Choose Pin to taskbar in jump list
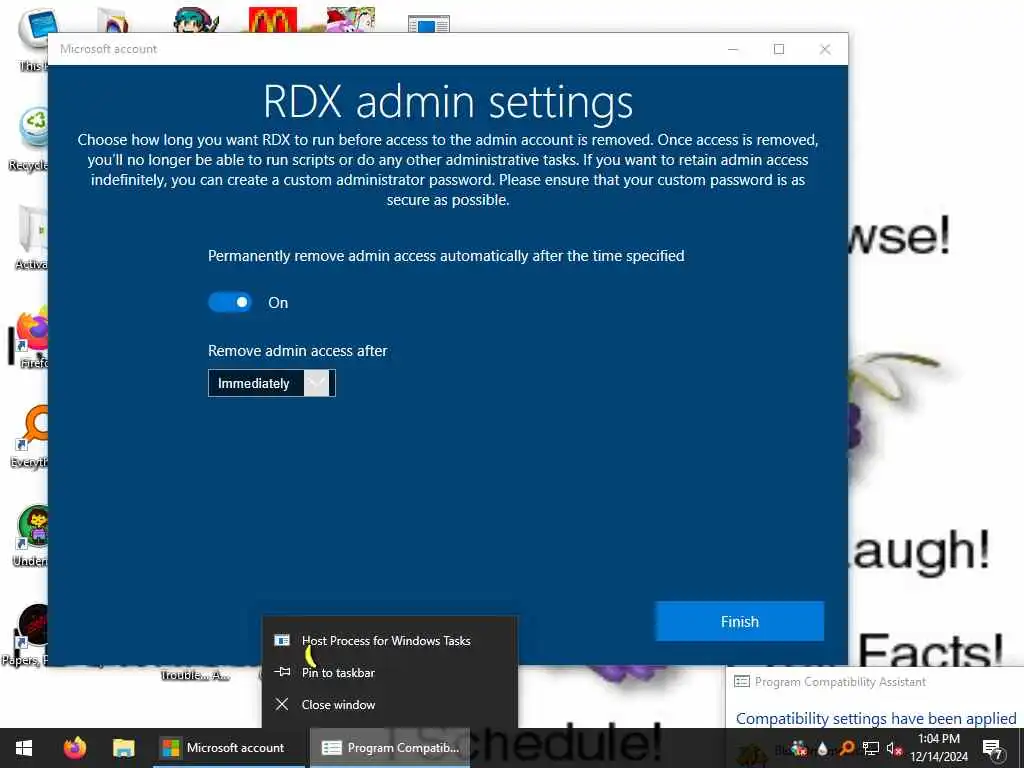This screenshot has width=1024, height=768. [390, 673]
